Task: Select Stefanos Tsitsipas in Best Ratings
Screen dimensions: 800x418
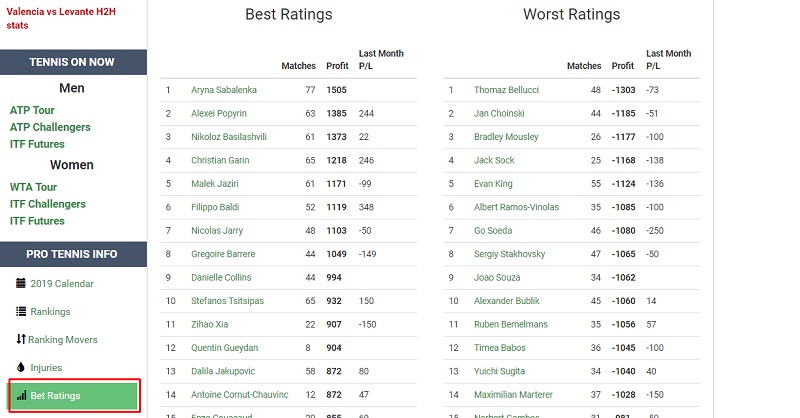Action: tap(227, 301)
